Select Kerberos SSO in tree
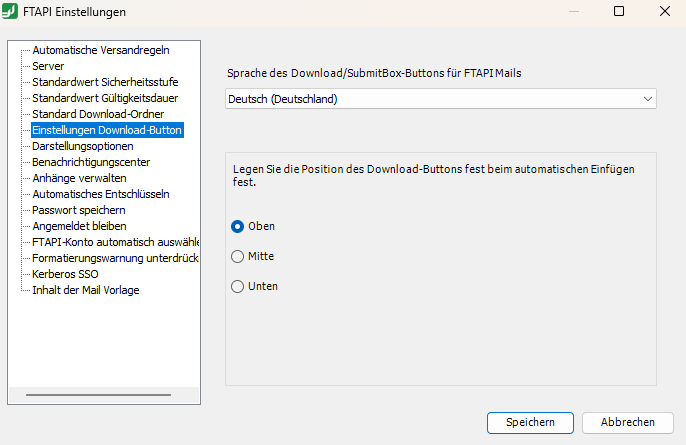The width and height of the screenshot is (686, 445). pos(66,274)
